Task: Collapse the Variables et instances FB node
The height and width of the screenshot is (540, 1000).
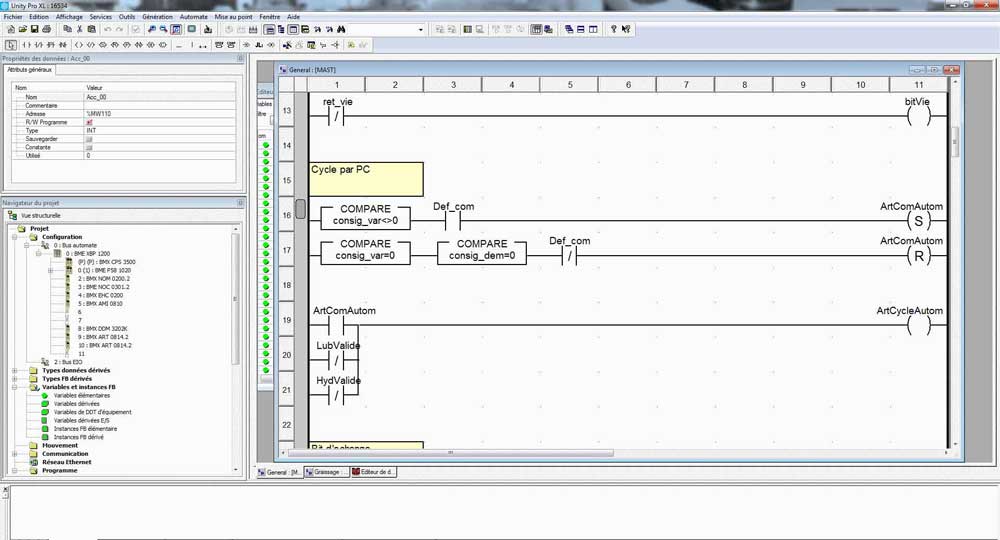Action: click(x=14, y=387)
